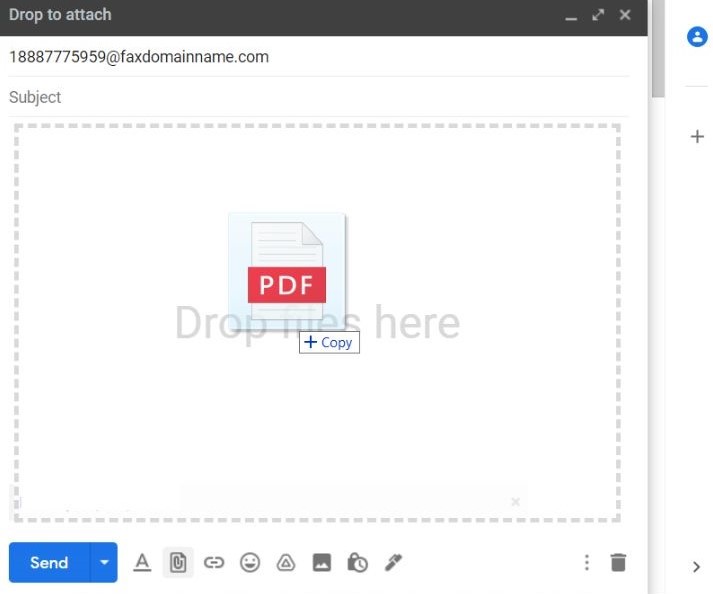This screenshot has width=713, height=594.
Task: Click the Subject field
Action: (x=319, y=97)
